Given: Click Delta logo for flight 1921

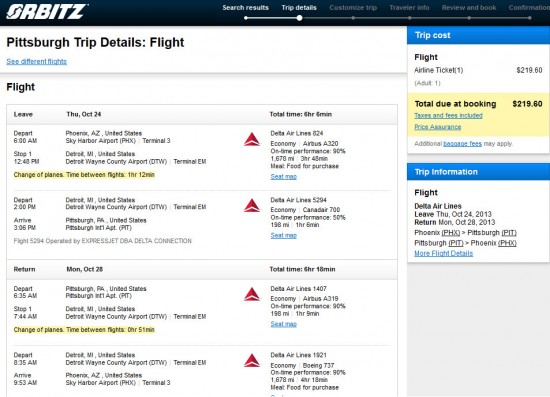Looking at the screenshot, I should point(252,361).
